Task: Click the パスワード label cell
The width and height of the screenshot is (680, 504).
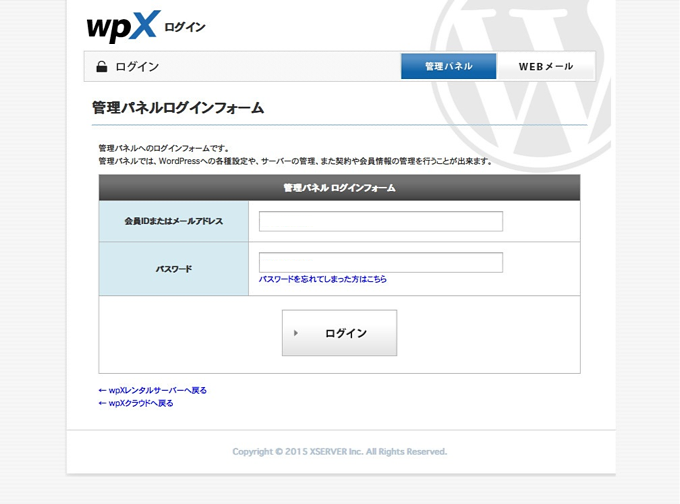Action: pos(173,269)
